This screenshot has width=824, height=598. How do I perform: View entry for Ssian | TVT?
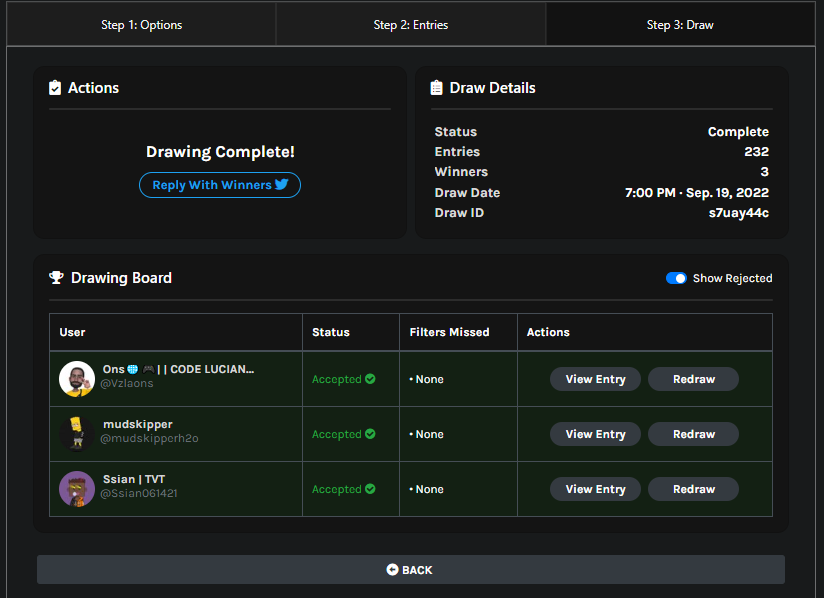[595, 489]
